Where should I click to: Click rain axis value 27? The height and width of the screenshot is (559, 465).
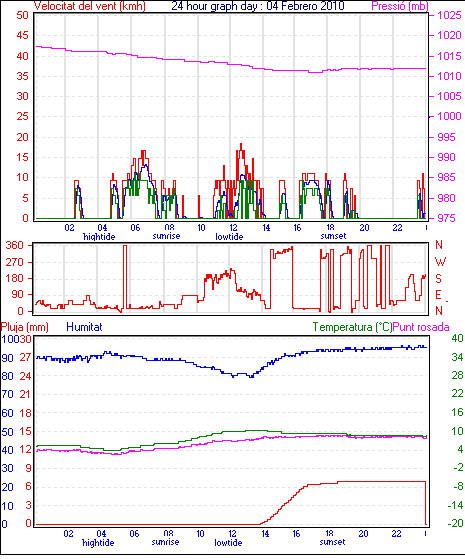click(25, 358)
